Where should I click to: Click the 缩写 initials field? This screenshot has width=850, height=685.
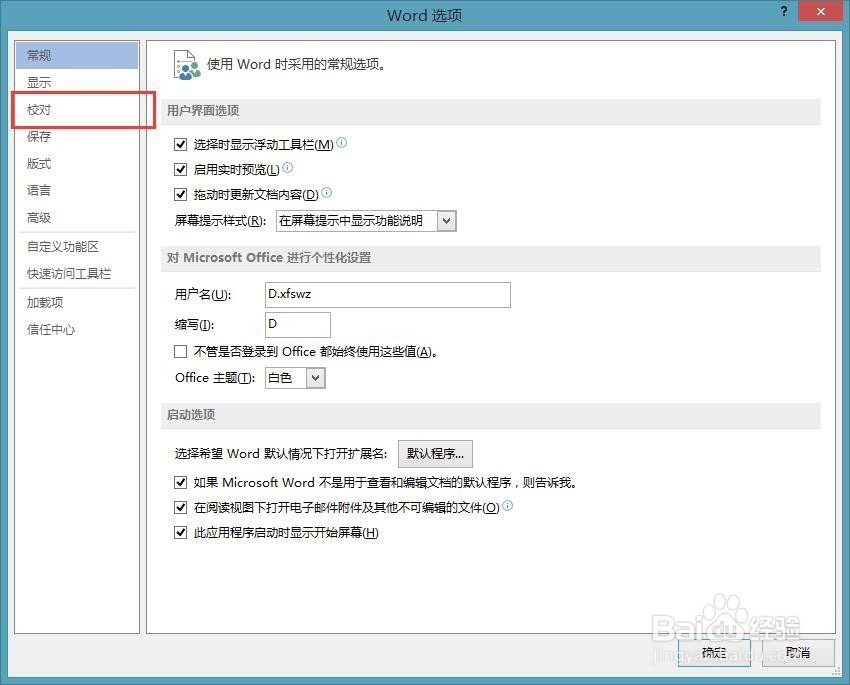coord(298,325)
